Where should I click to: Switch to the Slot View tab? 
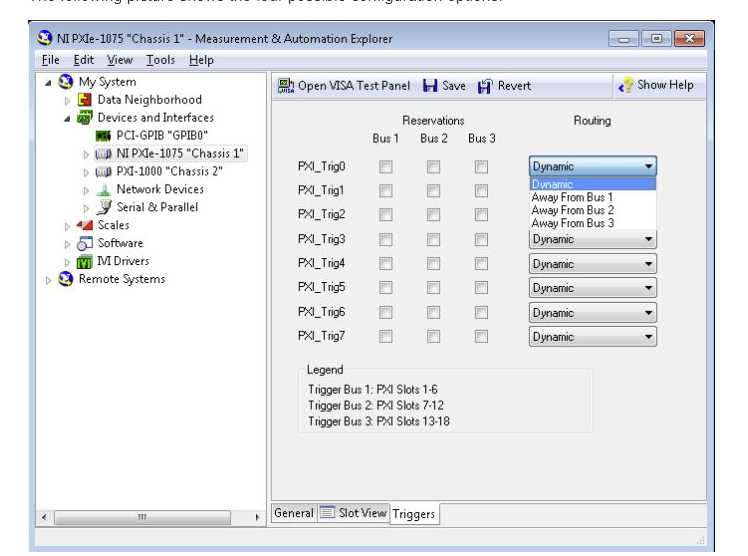[x=353, y=513]
